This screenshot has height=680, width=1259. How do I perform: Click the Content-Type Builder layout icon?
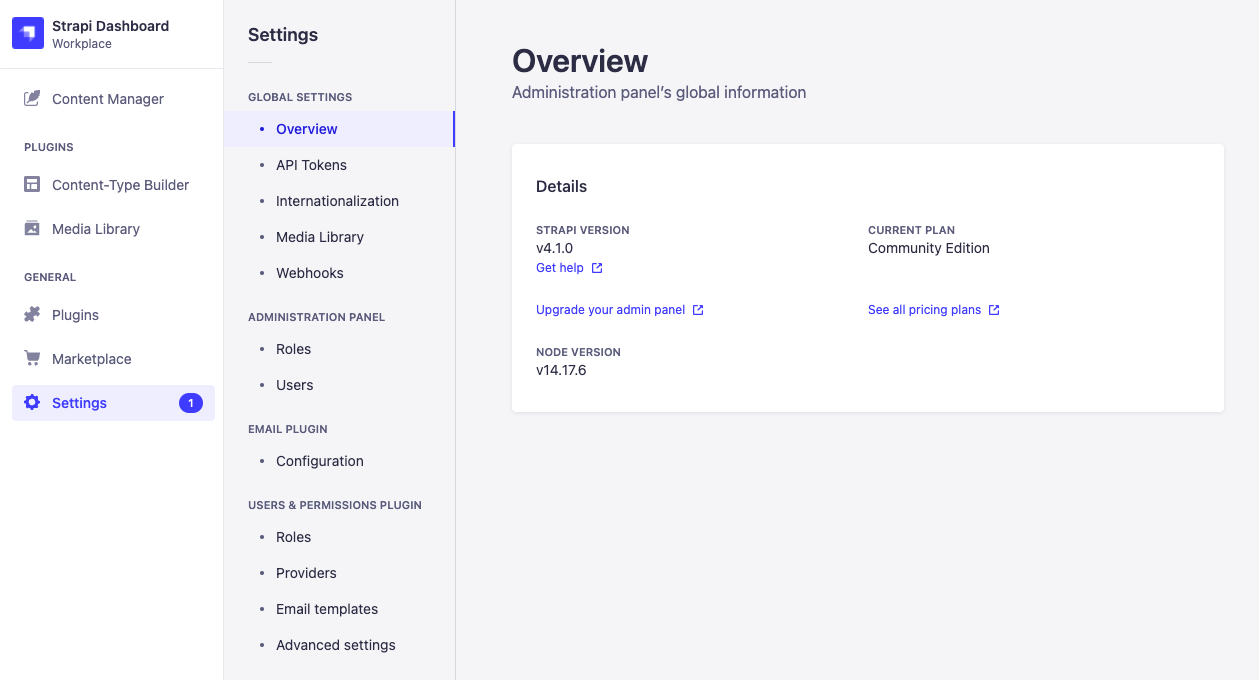pyautogui.click(x=32, y=184)
